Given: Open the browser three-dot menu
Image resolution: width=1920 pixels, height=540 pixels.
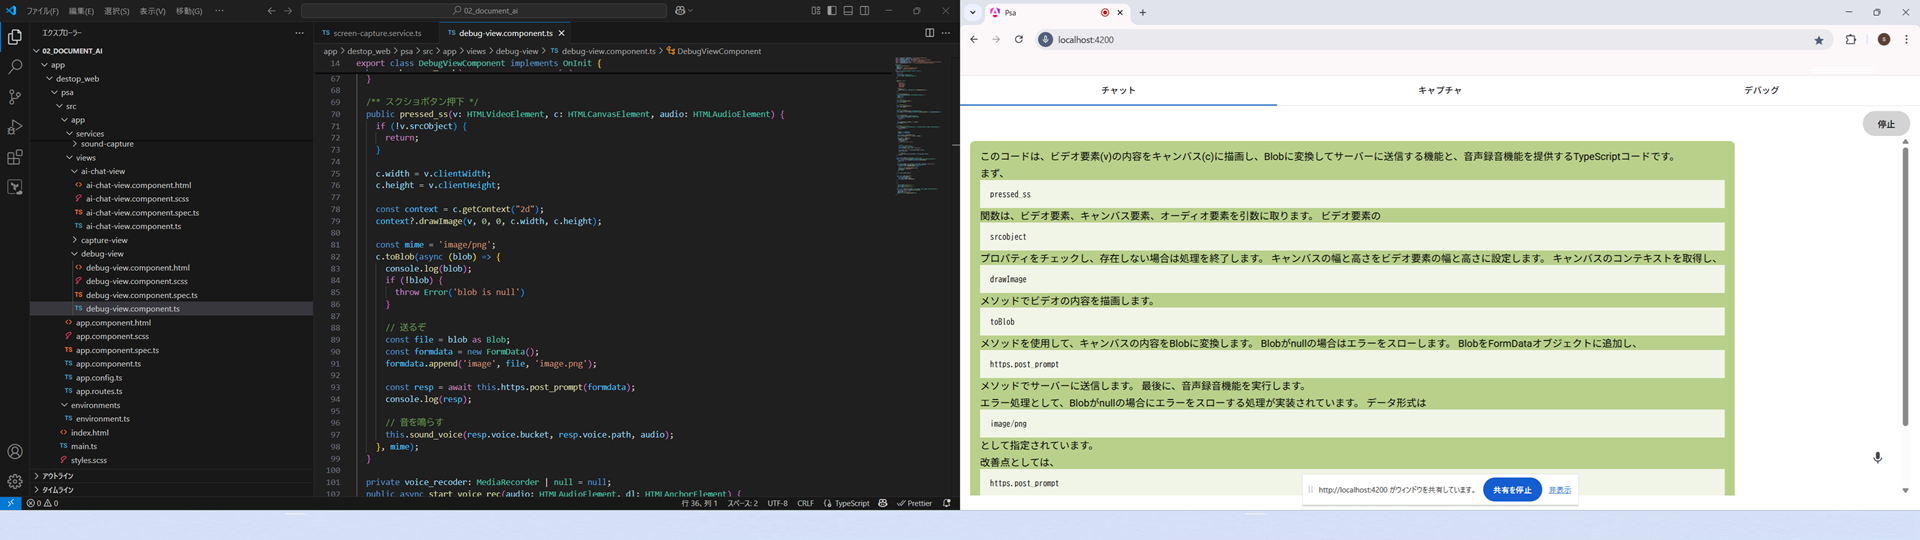Looking at the screenshot, I should (1907, 40).
